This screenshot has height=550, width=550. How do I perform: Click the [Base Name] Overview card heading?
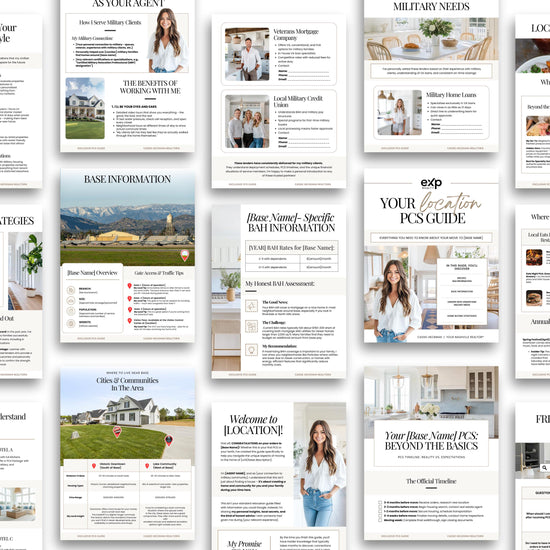coord(93,273)
